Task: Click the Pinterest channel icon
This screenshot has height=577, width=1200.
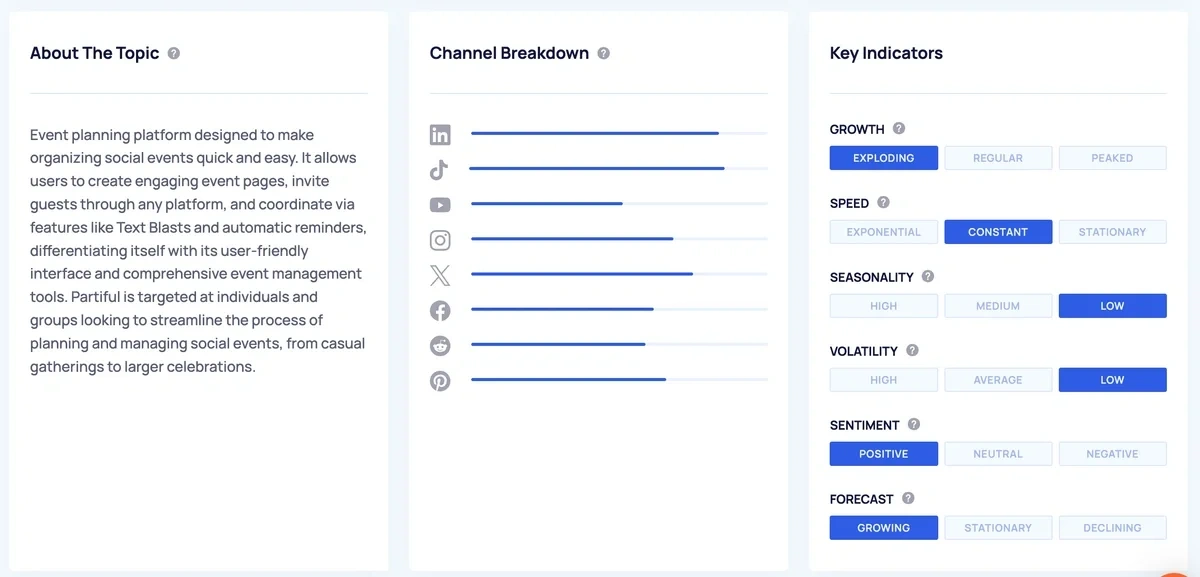Action: (x=440, y=381)
